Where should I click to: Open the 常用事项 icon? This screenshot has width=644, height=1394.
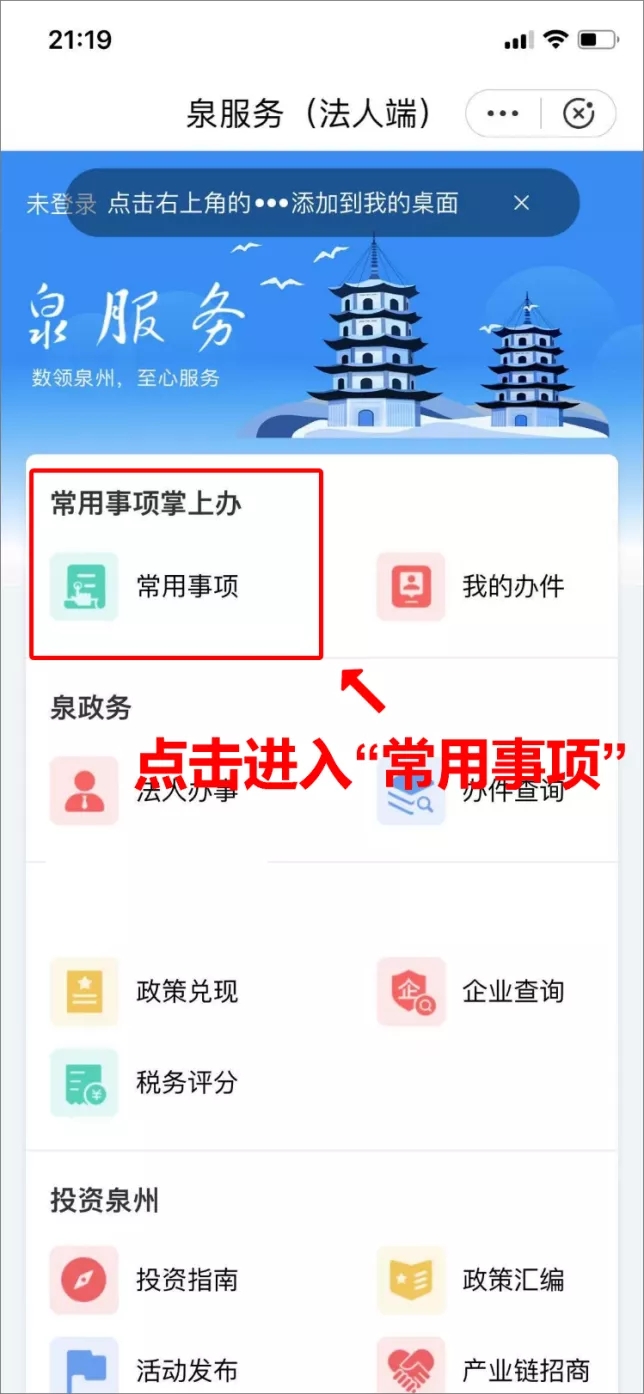(x=84, y=587)
